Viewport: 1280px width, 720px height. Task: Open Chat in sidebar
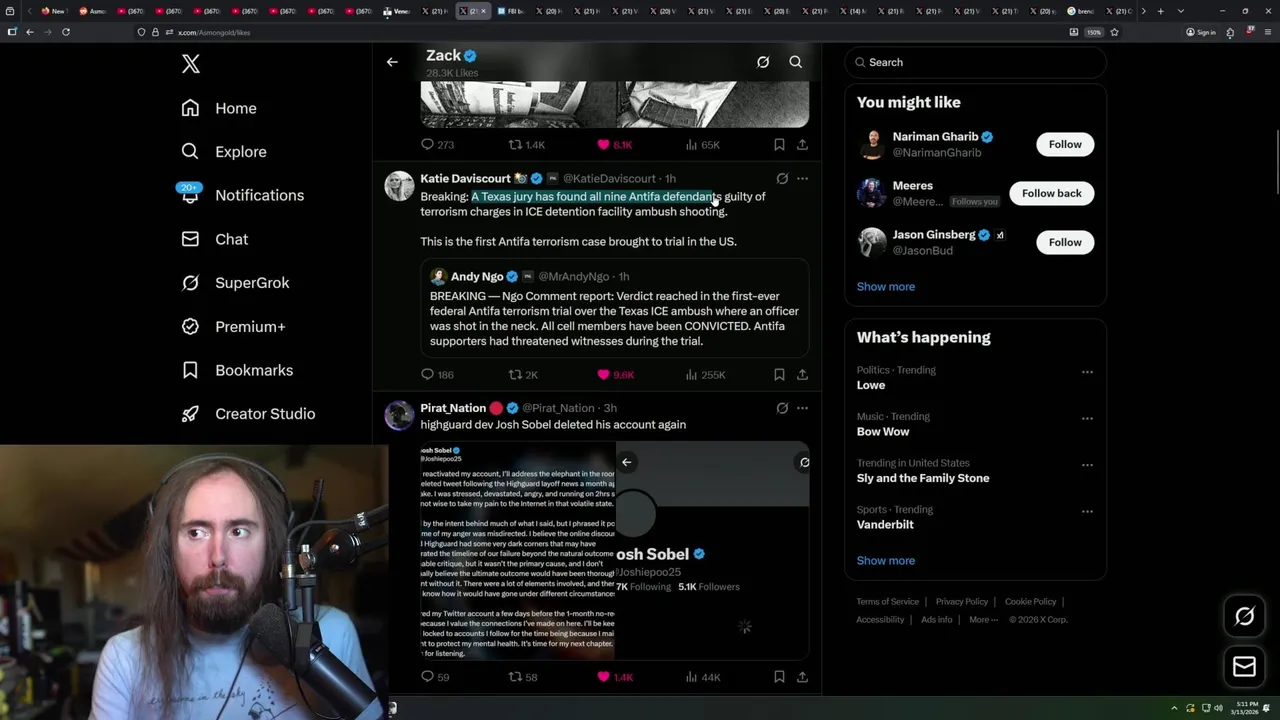pyautogui.click(x=215, y=239)
